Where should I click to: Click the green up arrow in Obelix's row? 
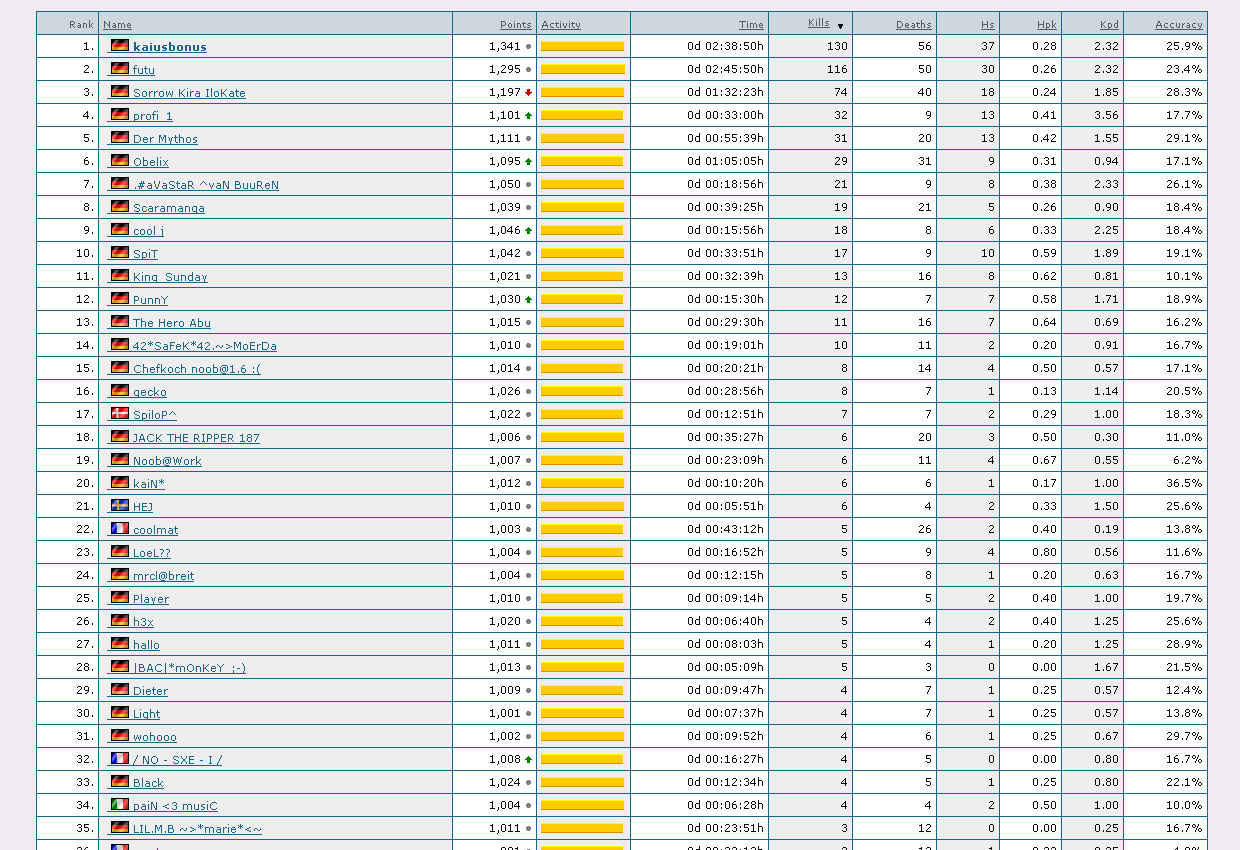click(x=528, y=162)
